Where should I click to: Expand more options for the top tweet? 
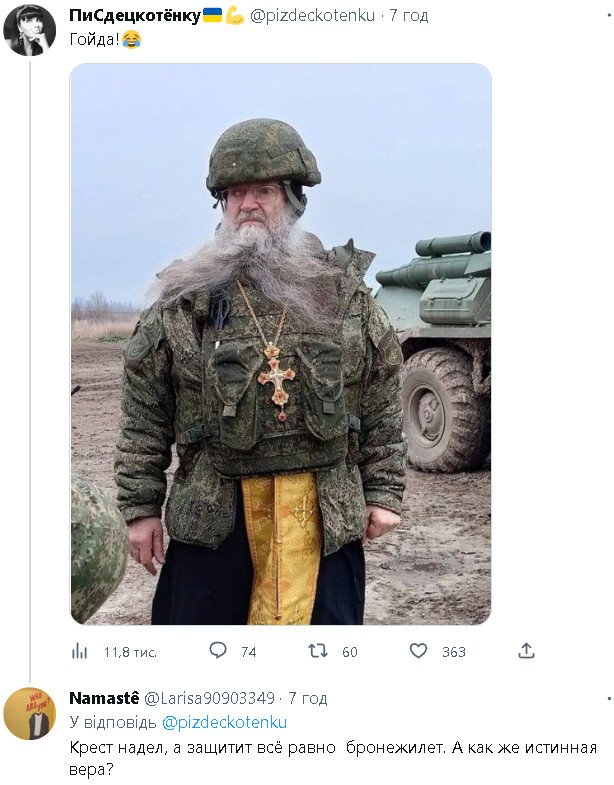pyautogui.click(x=608, y=16)
